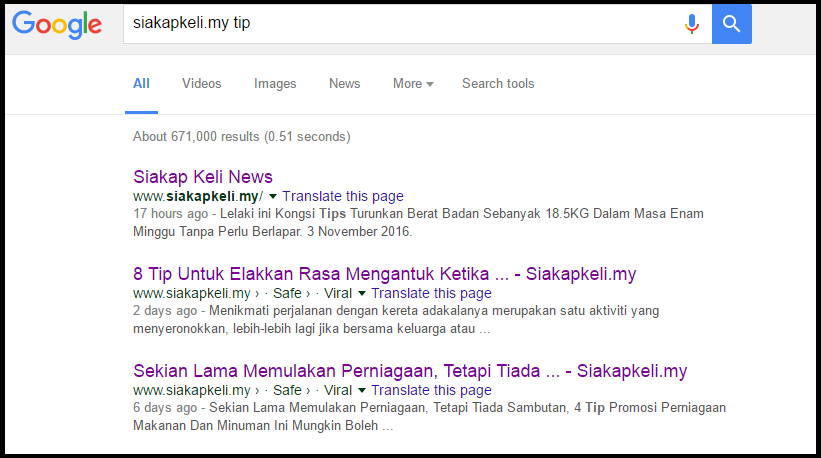Expand the dropdown arrow on the Sekian Lama result URL
This screenshot has width=821, height=458.
pyautogui.click(x=362, y=390)
